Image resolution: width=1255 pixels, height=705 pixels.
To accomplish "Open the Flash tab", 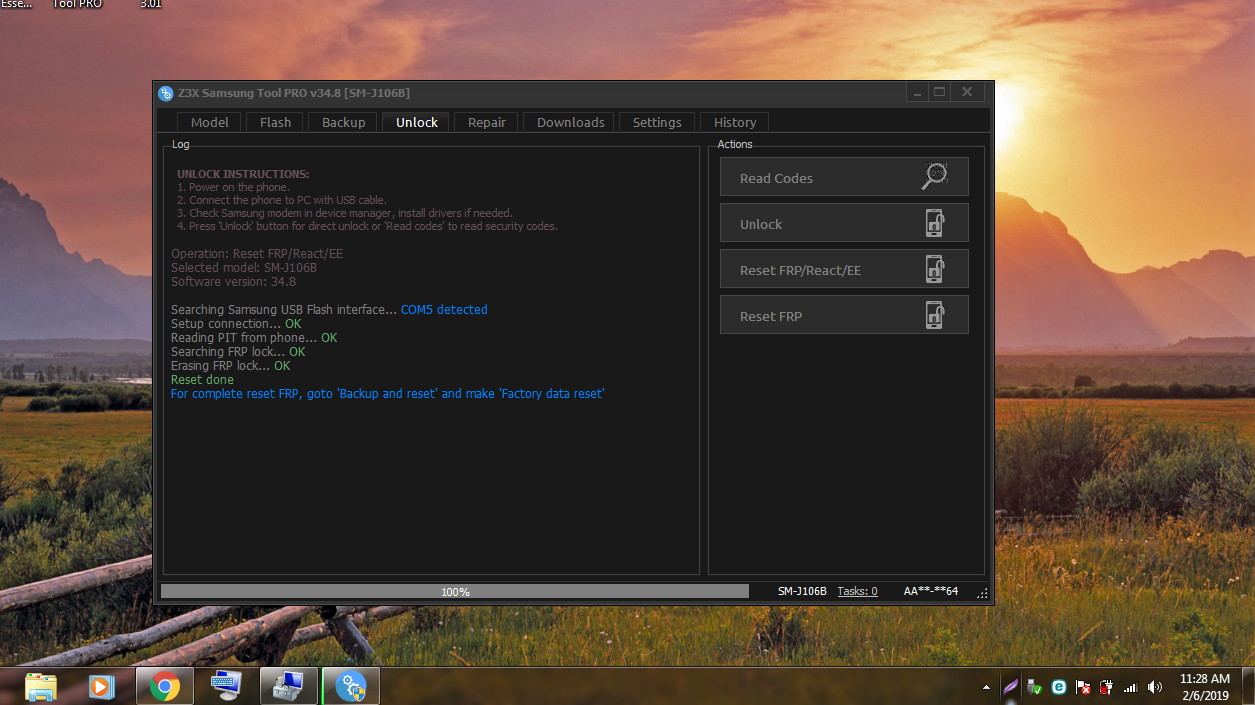I will pyautogui.click(x=275, y=122).
